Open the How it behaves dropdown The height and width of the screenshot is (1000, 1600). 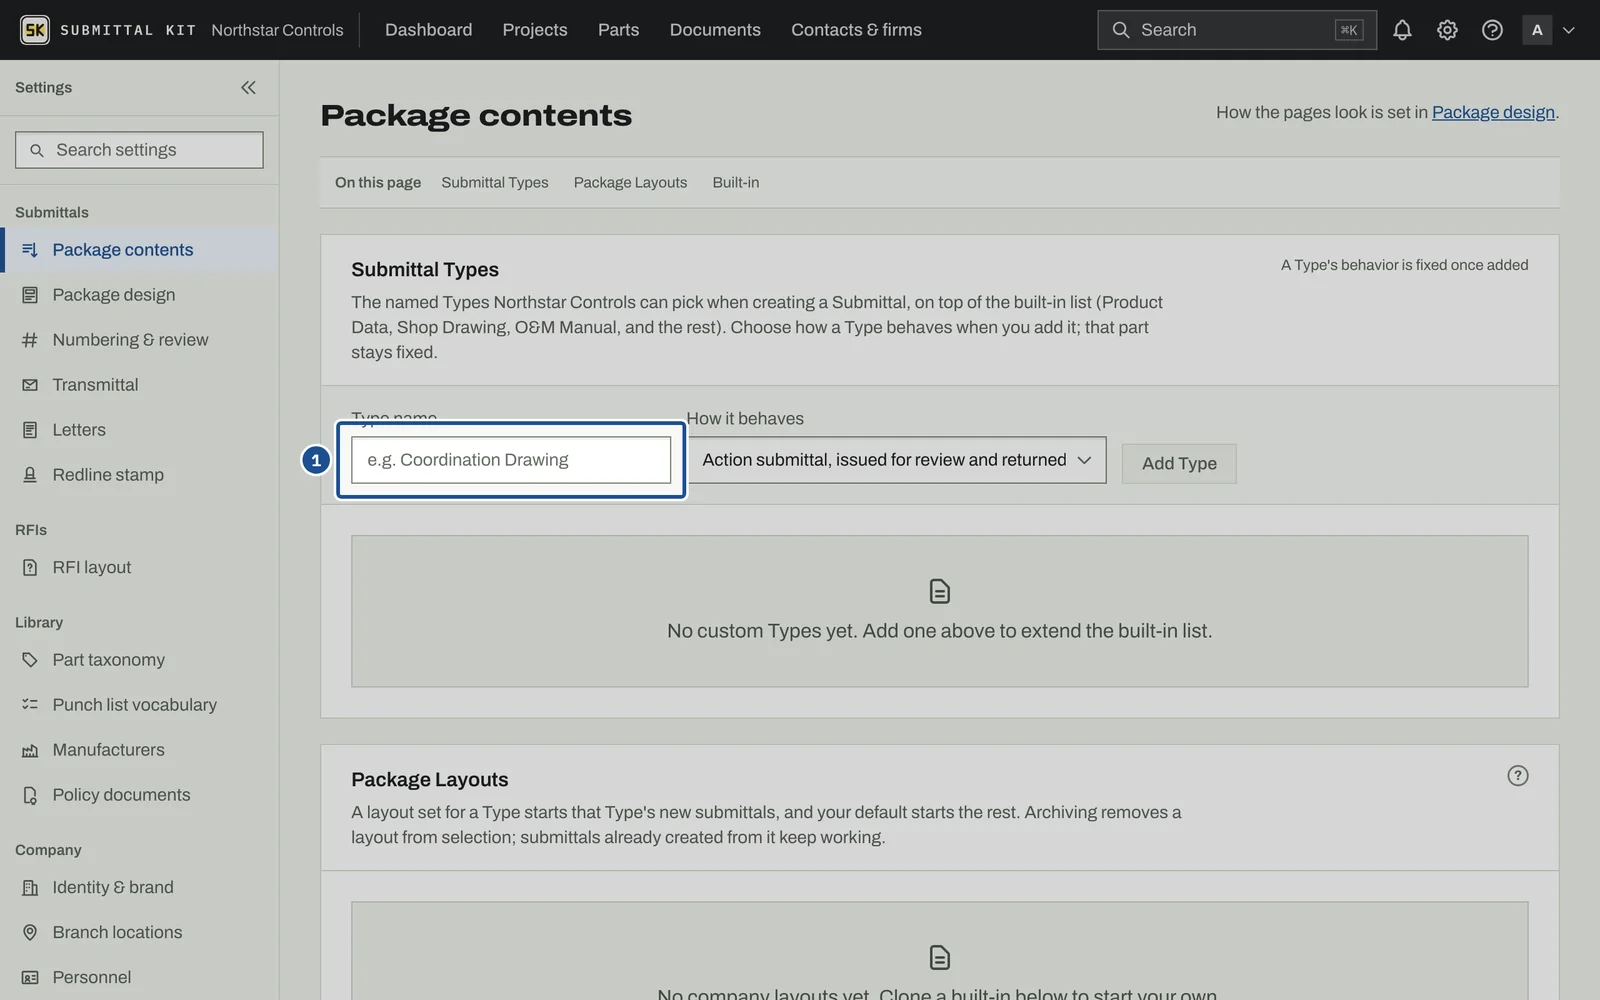tap(896, 460)
